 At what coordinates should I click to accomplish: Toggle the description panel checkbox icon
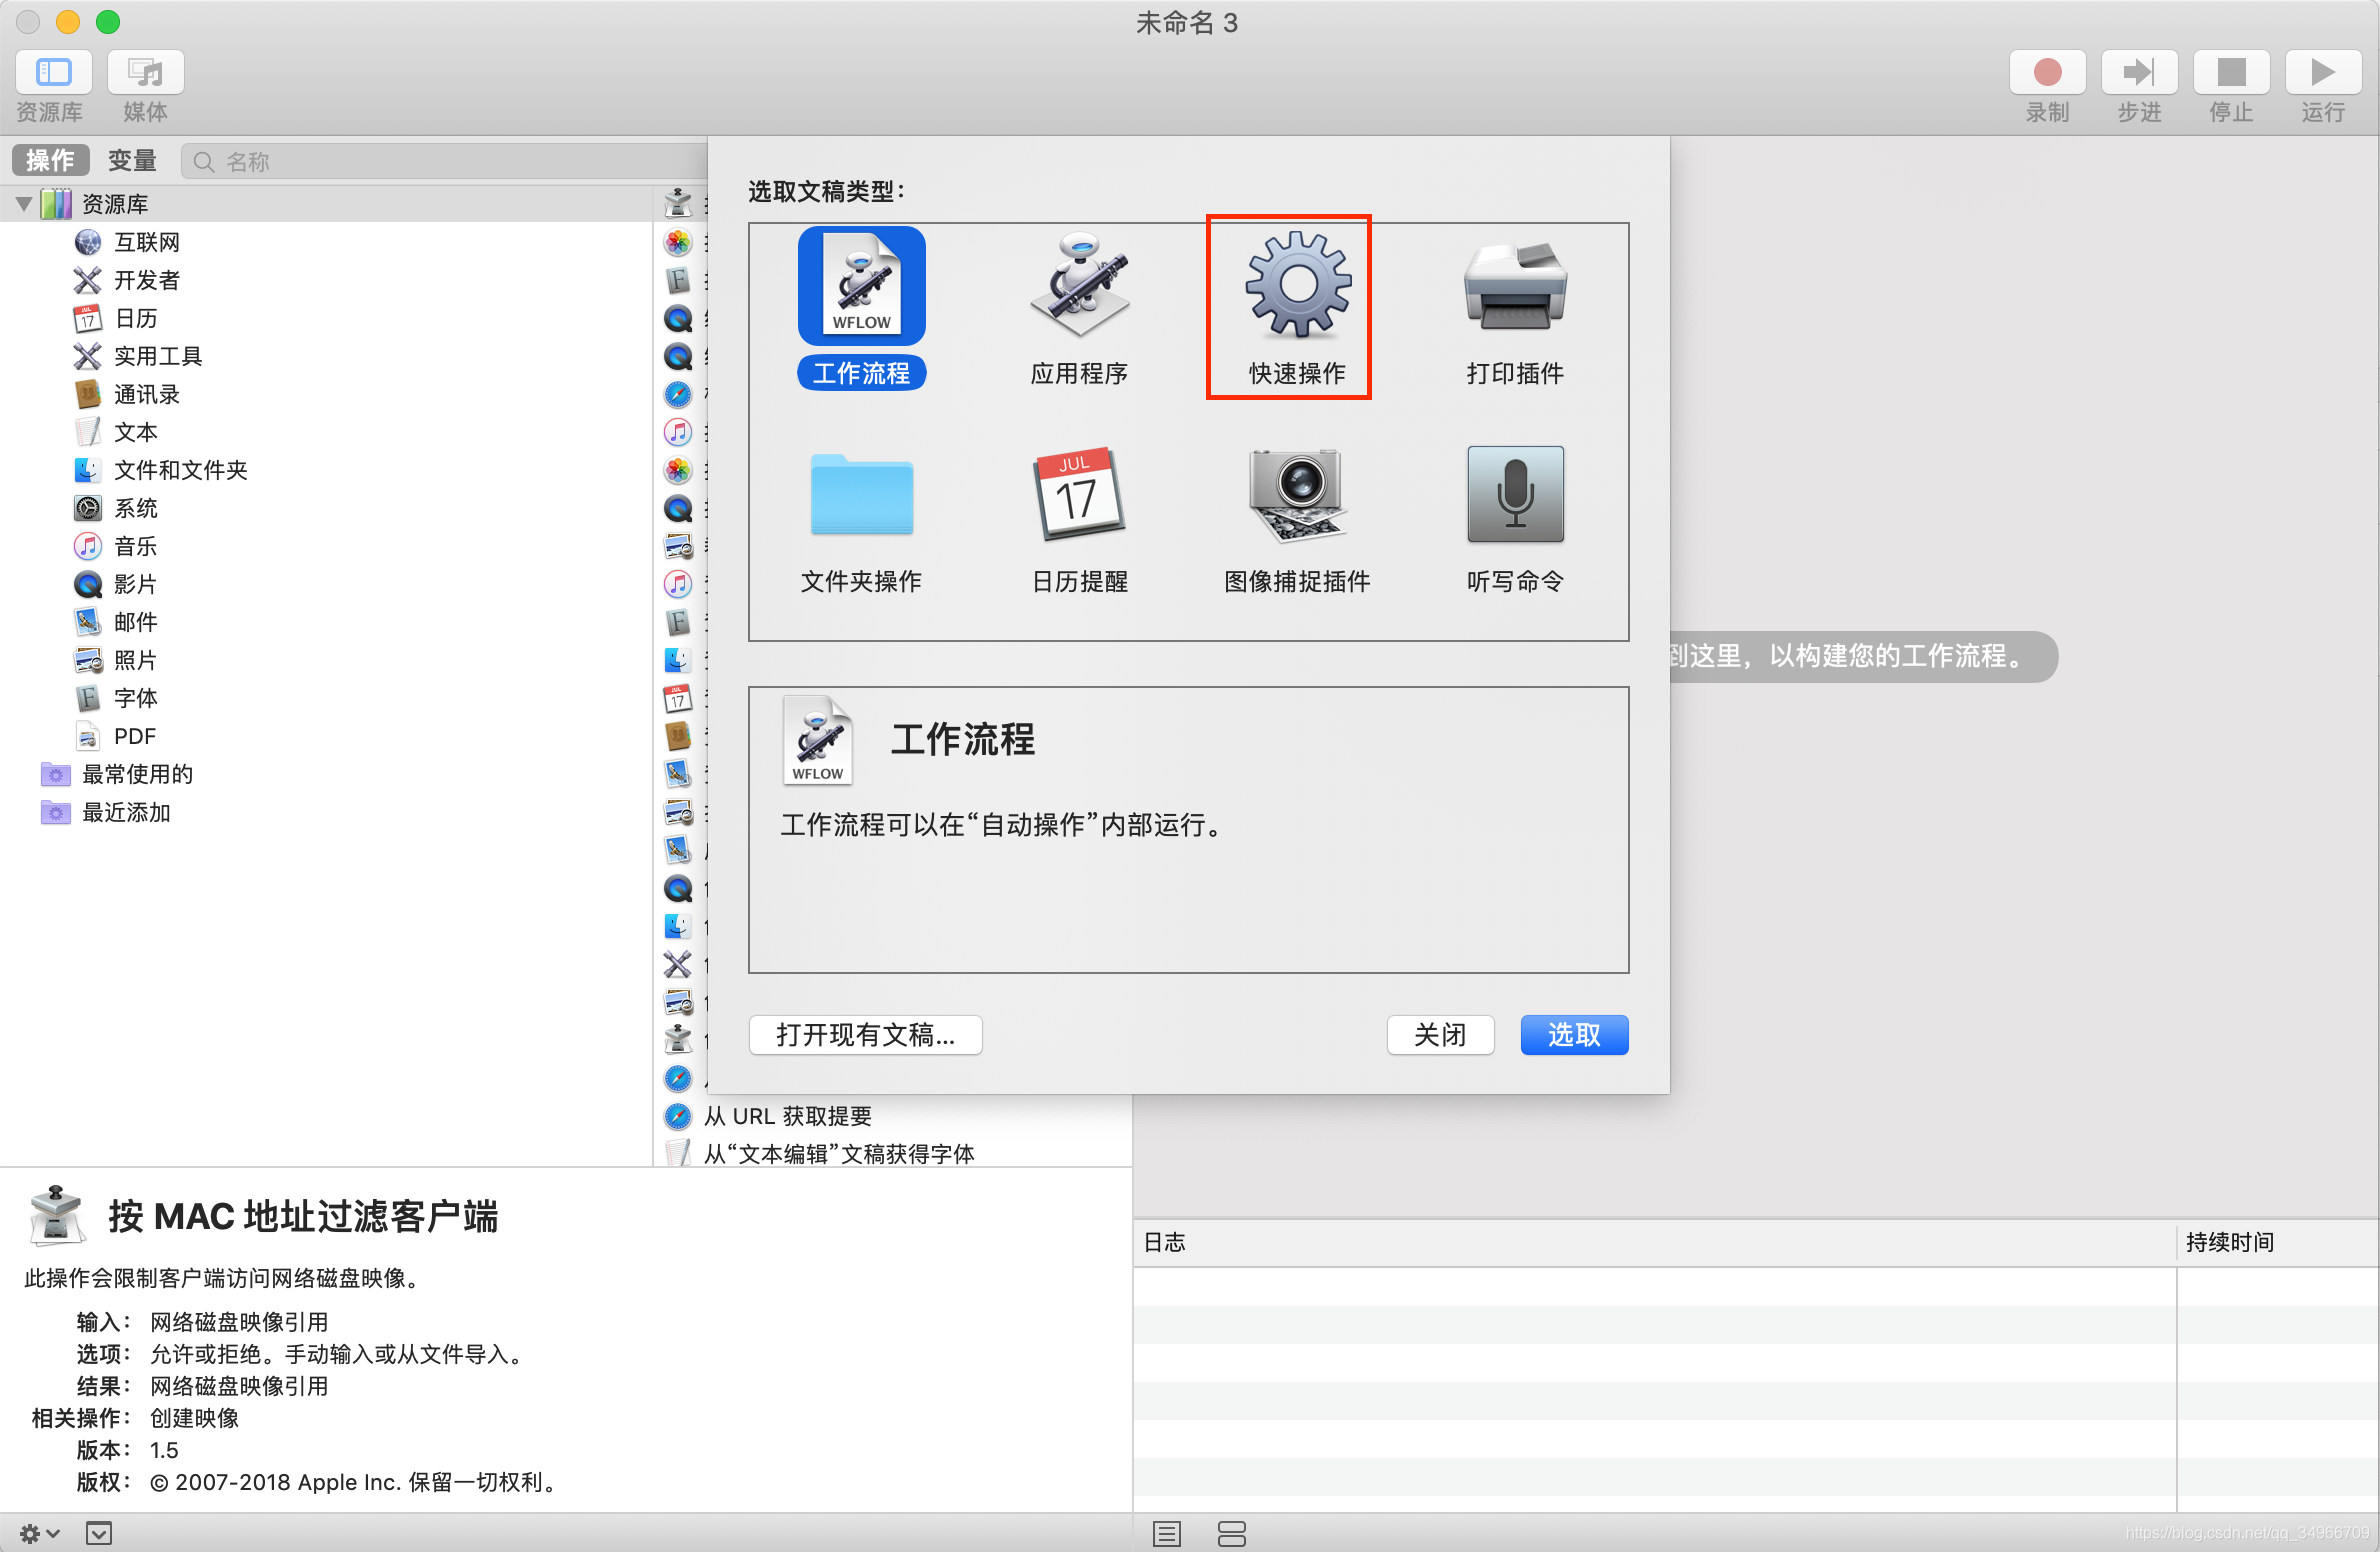coord(99,1533)
